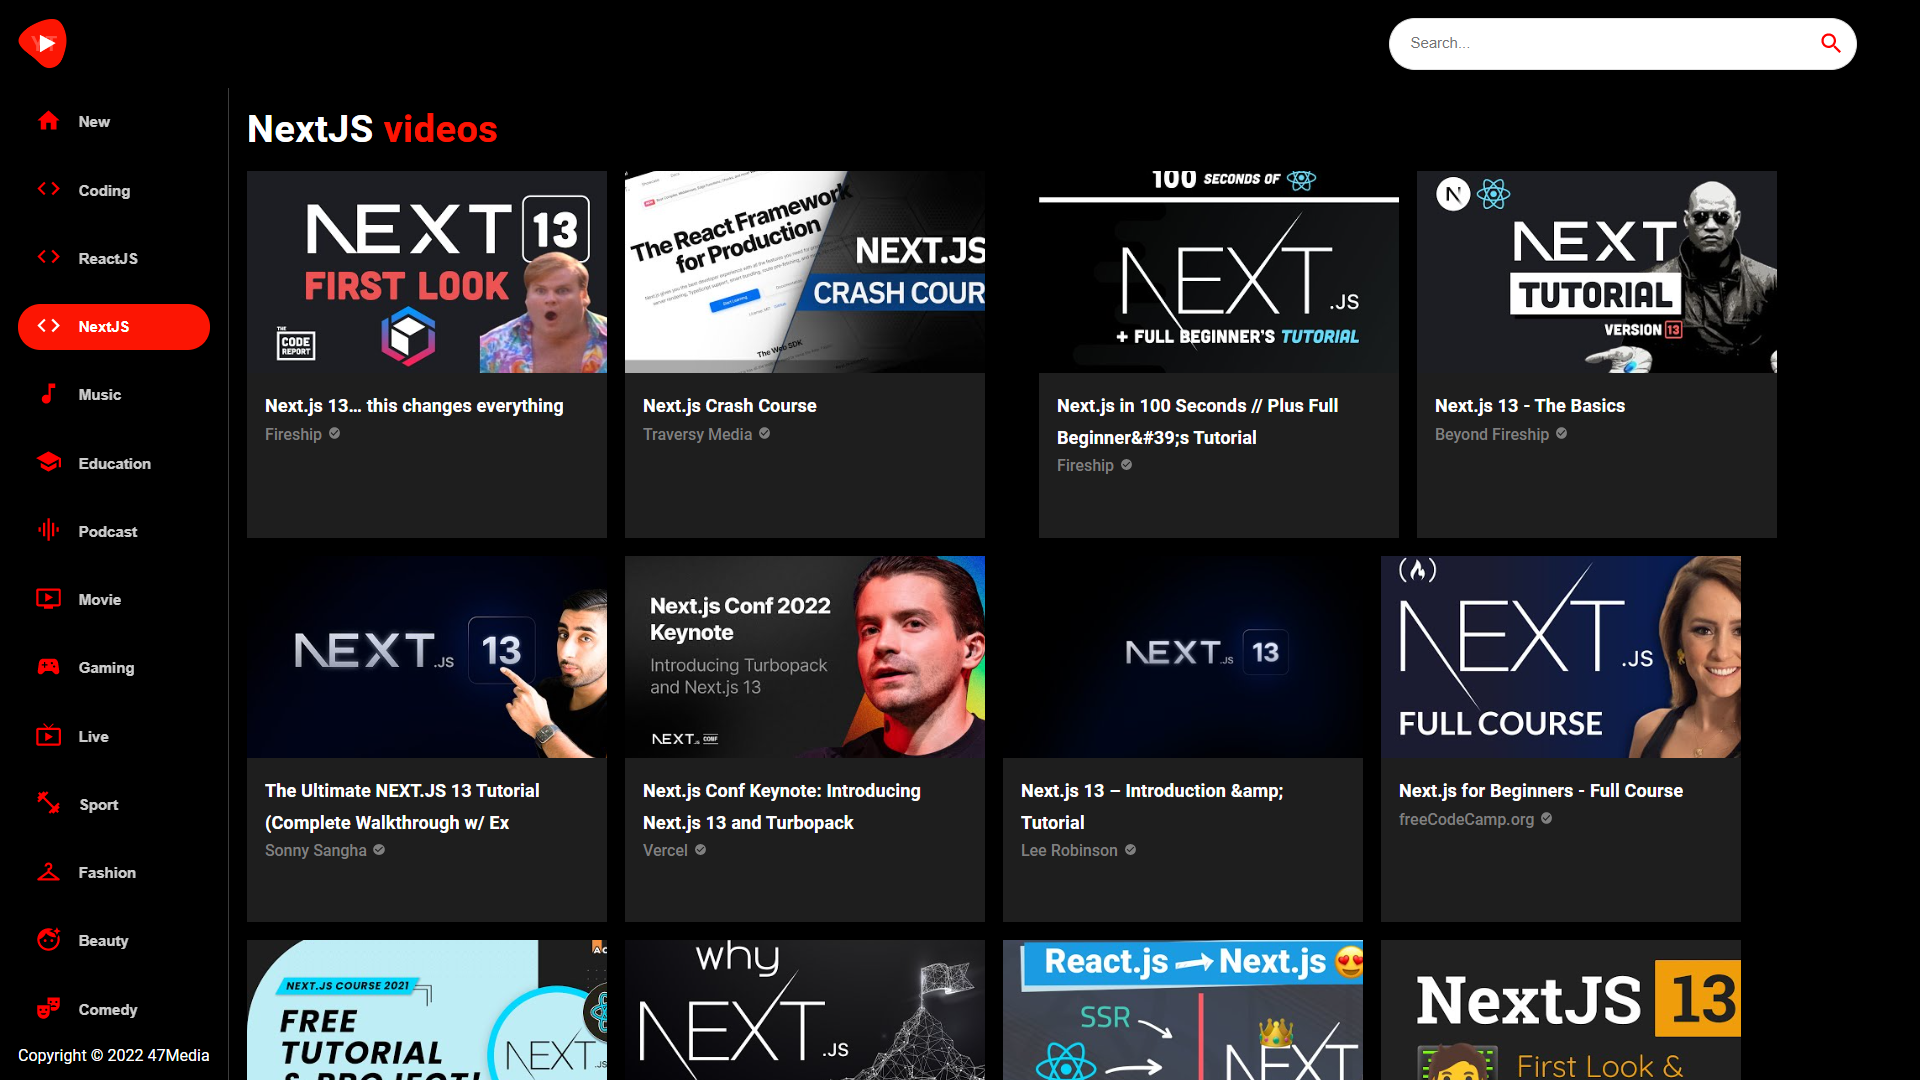Click verified badge next to Beyond Fireship
The width and height of the screenshot is (1920, 1080).
(1561, 434)
